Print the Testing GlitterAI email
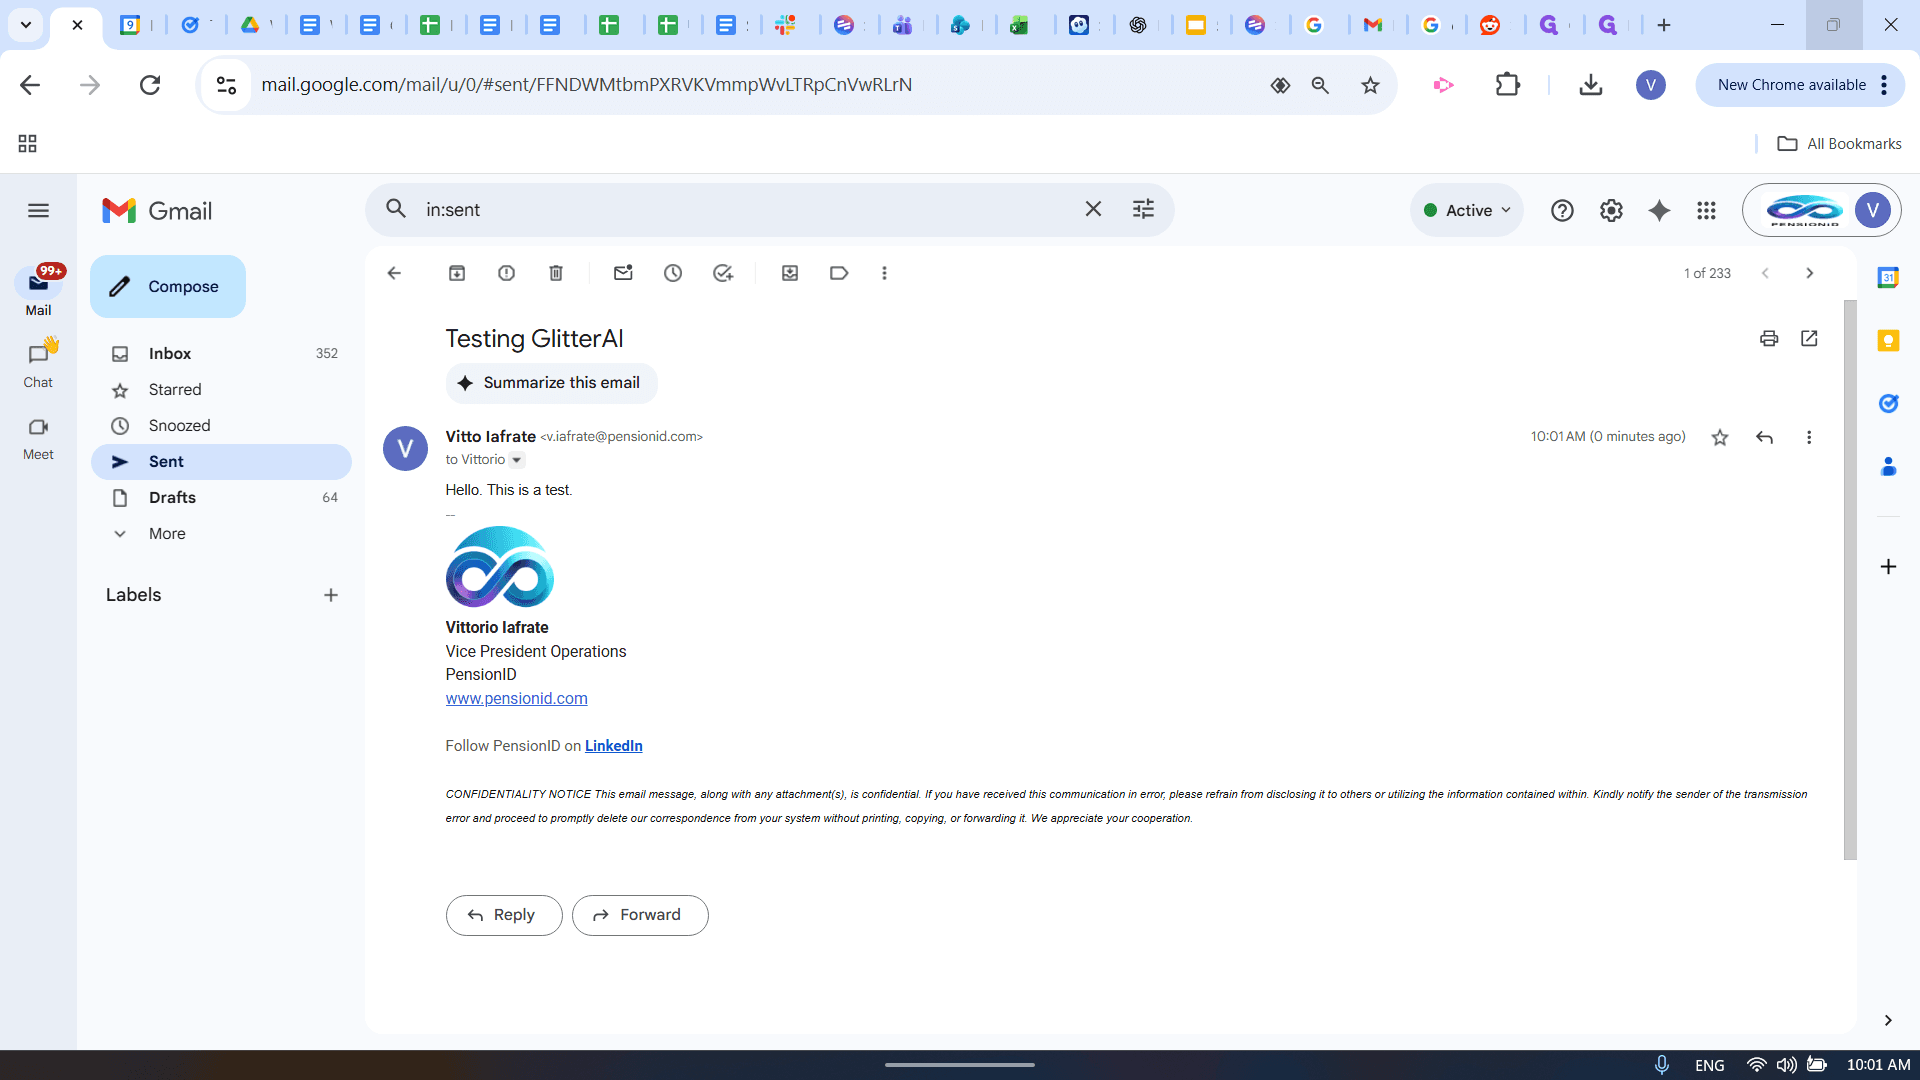 coord(1769,338)
